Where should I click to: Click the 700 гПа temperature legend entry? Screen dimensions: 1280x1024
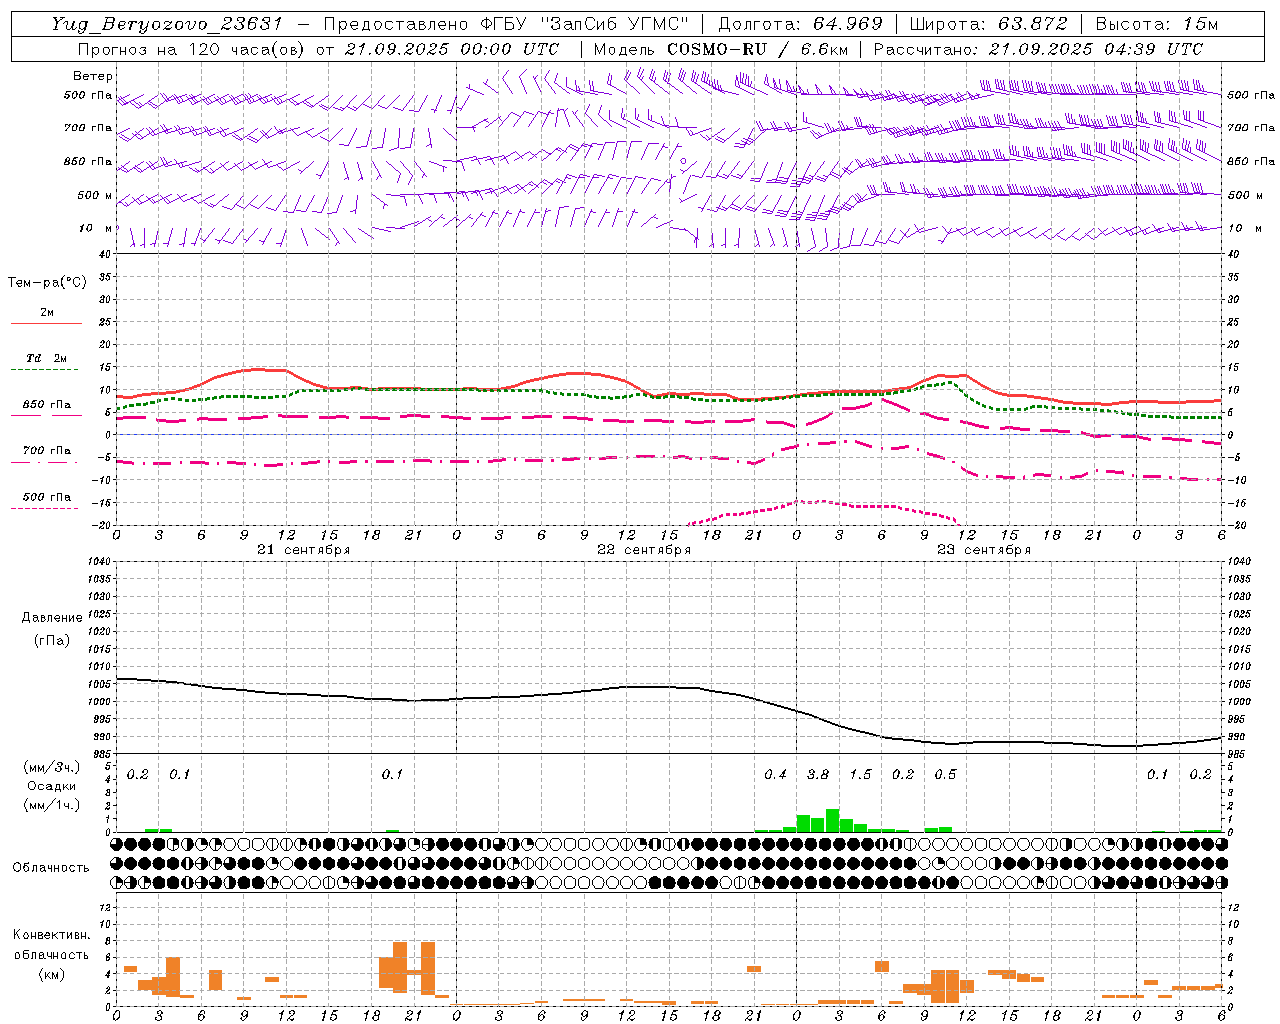pyautogui.click(x=47, y=451)
